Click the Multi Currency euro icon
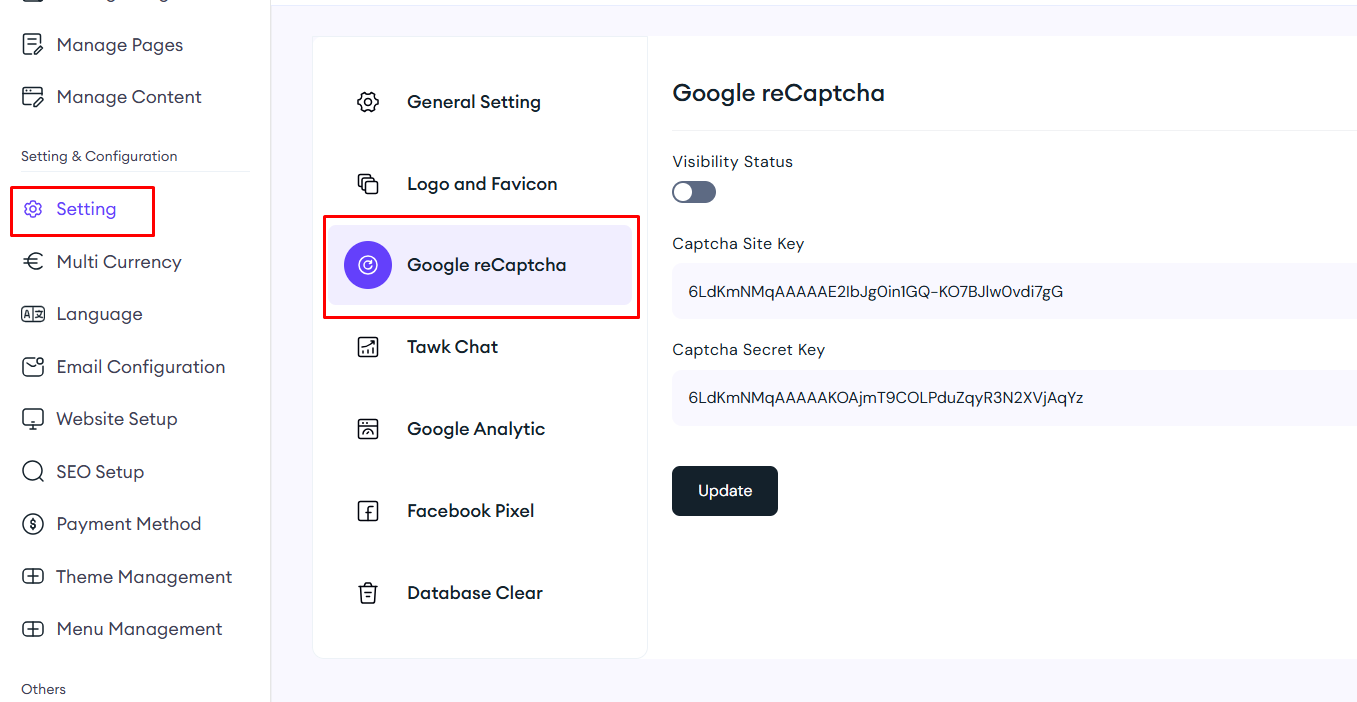This screenshot has width=1357, height=702. [33, 262]
